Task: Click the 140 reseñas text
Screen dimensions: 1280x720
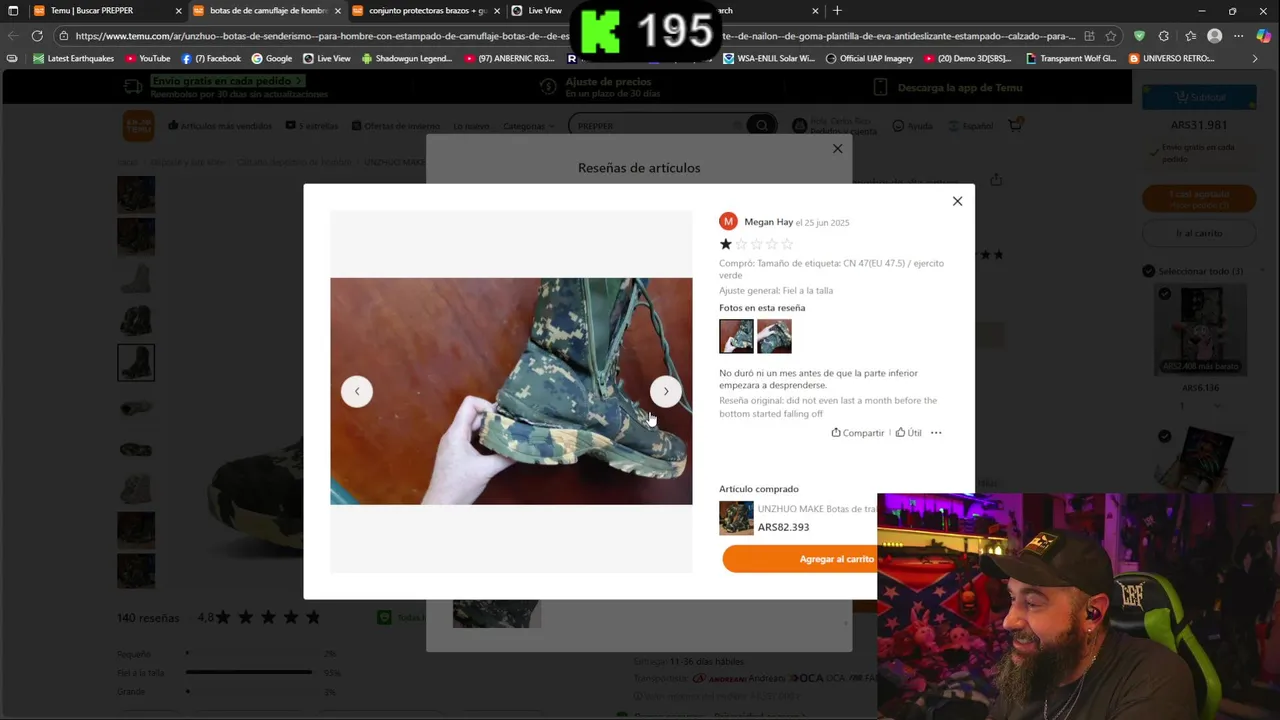Action: click(x=148, y=618)
